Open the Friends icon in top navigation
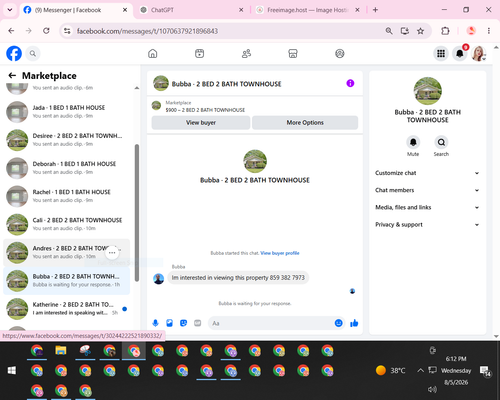Viewport: 500px width, 400px height. (x=246, y=53)
